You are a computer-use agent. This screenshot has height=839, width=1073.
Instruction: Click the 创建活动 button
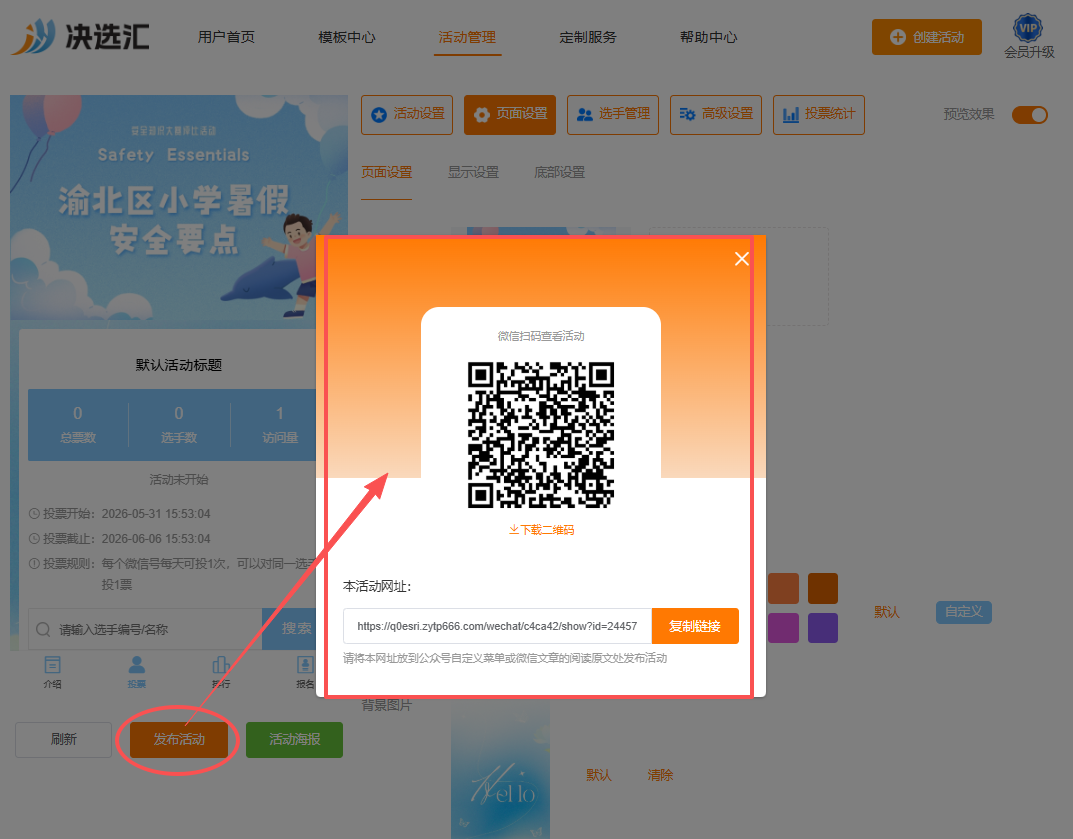[927, 37]
